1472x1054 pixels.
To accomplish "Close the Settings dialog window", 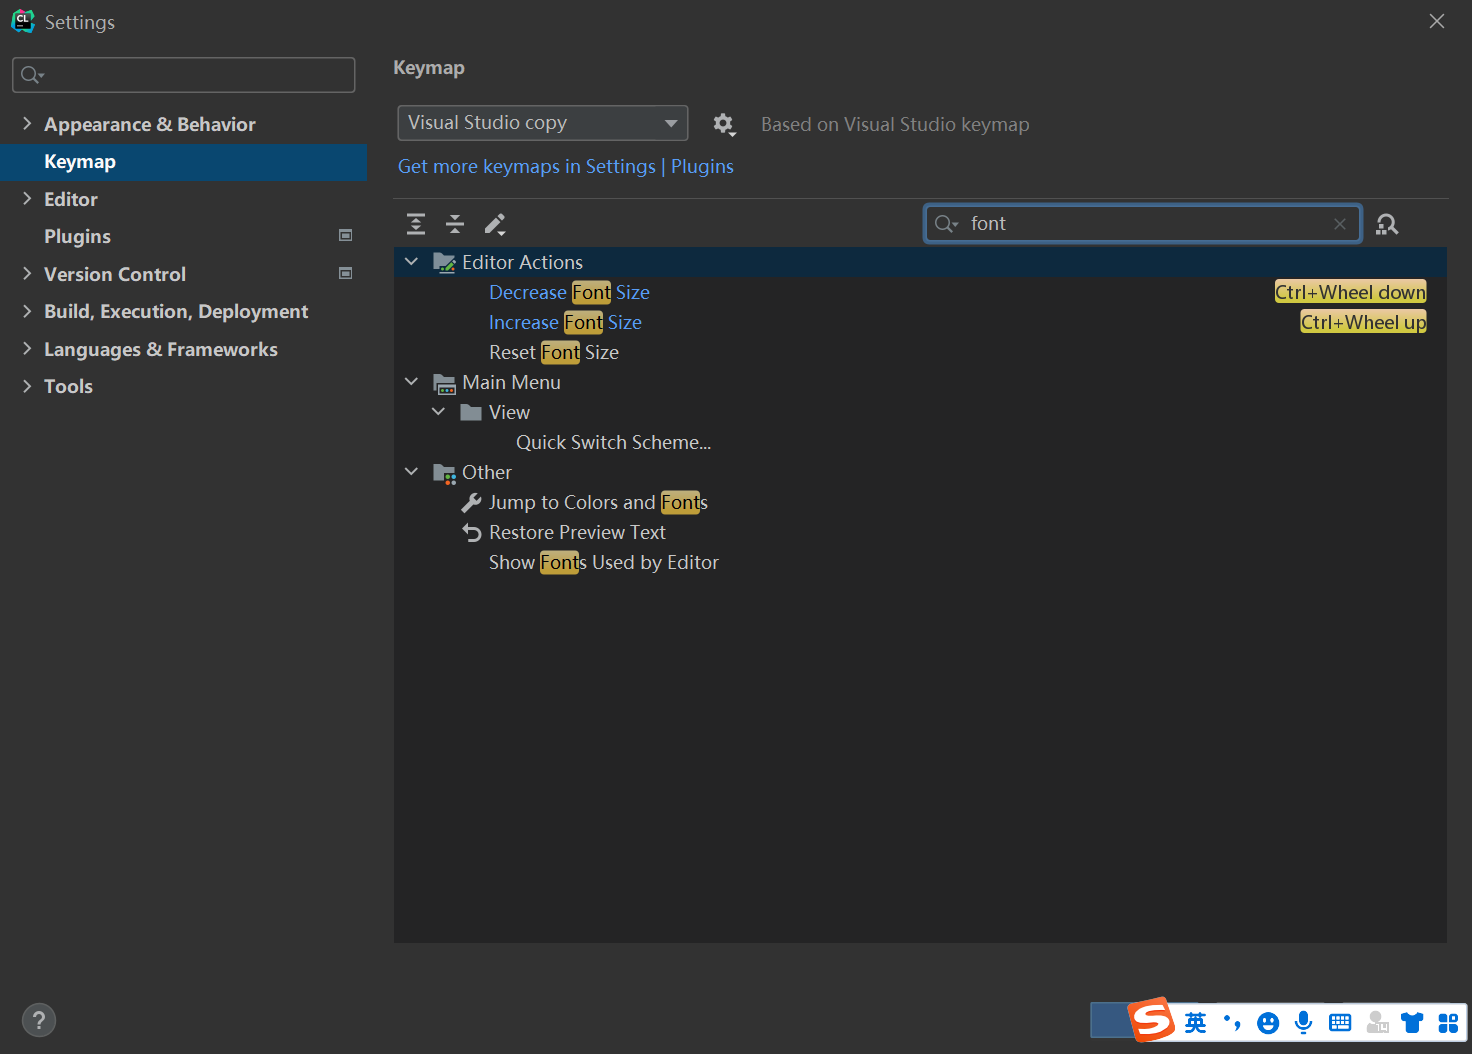I will [x=1437, y=21].
